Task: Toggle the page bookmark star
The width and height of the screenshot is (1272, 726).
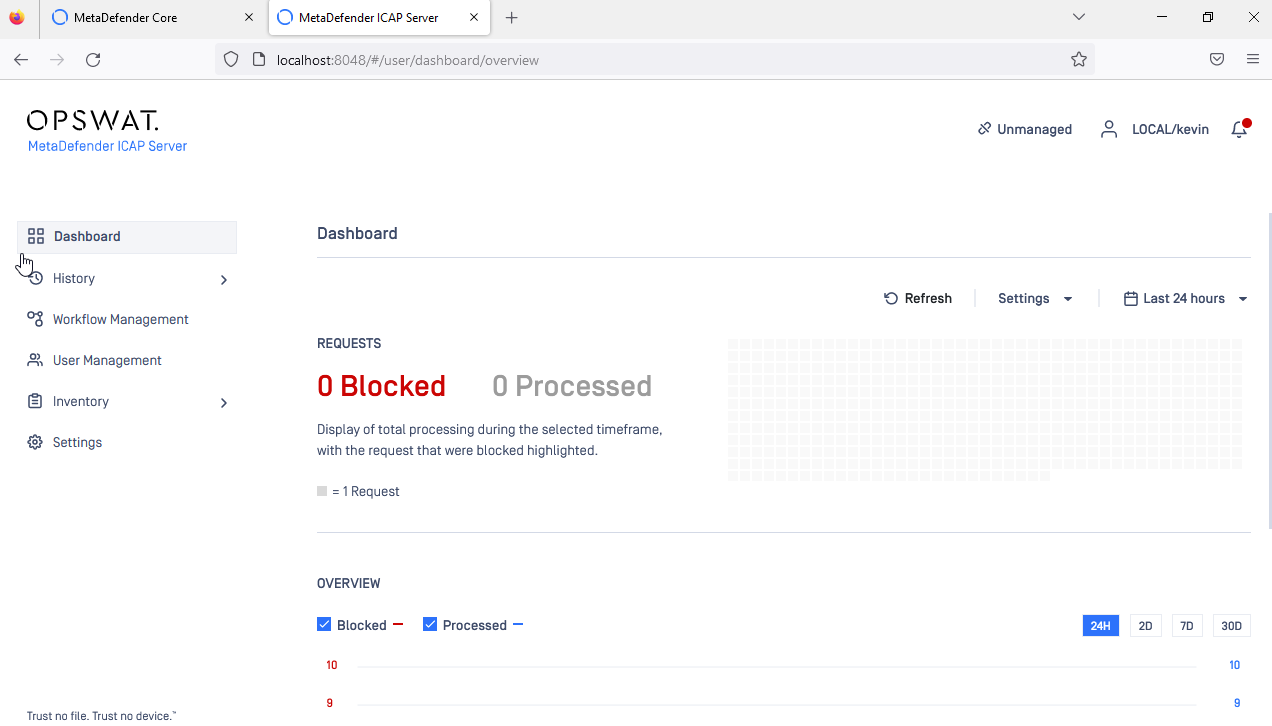Action: tap(1079, 59)
